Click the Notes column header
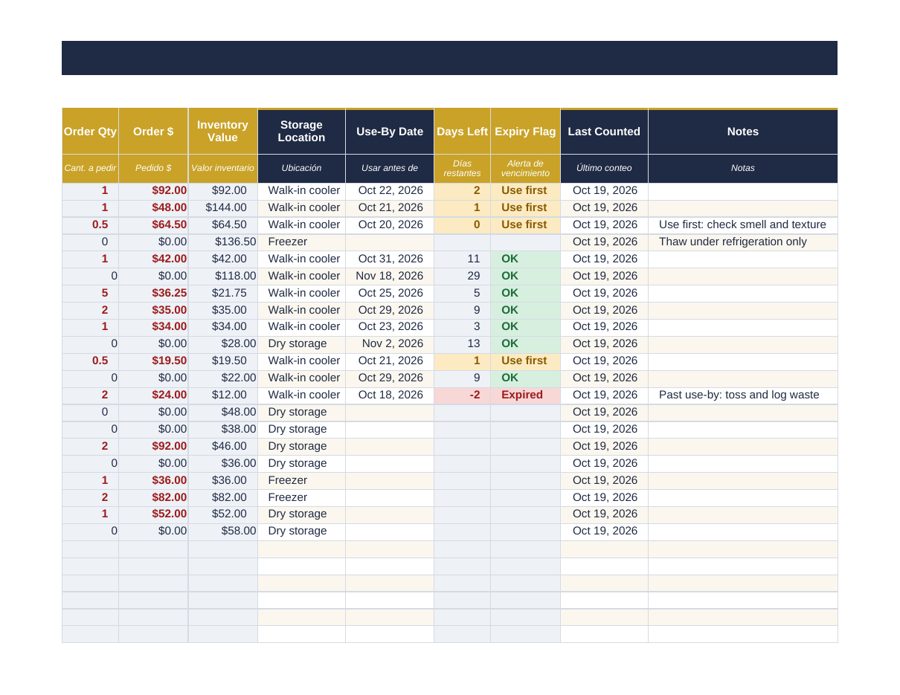900x695 pixels. (743, 131)
